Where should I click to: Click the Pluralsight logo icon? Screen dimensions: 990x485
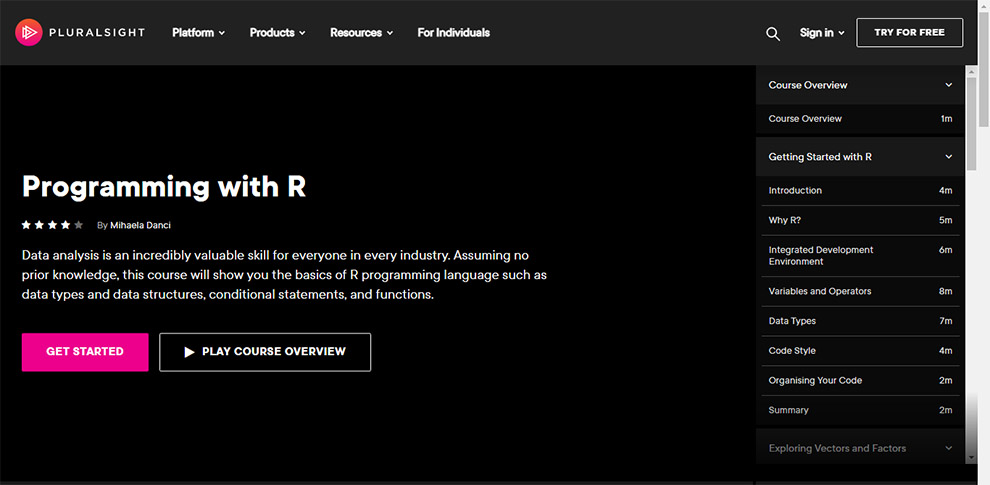tap(28, 32)
